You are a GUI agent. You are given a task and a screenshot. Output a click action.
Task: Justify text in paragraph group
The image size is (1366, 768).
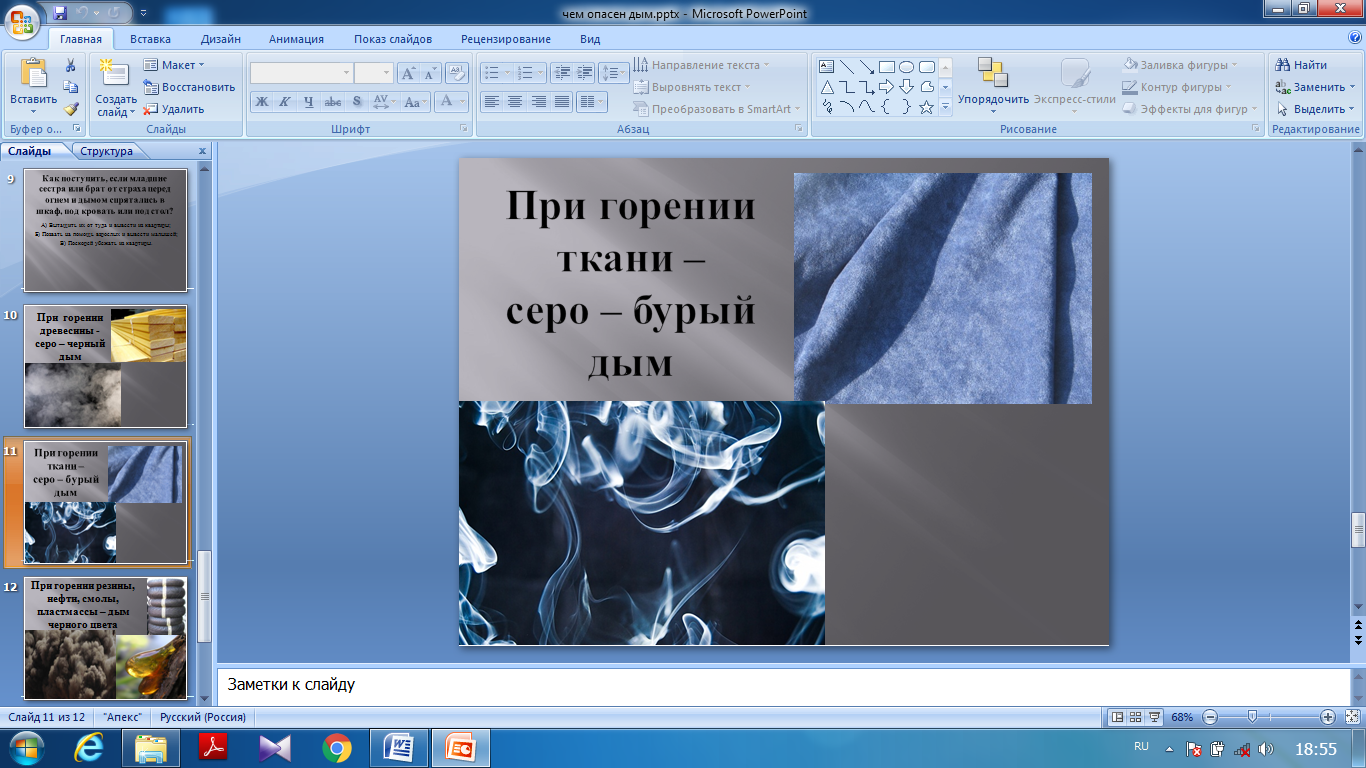(x=563, y=102)
